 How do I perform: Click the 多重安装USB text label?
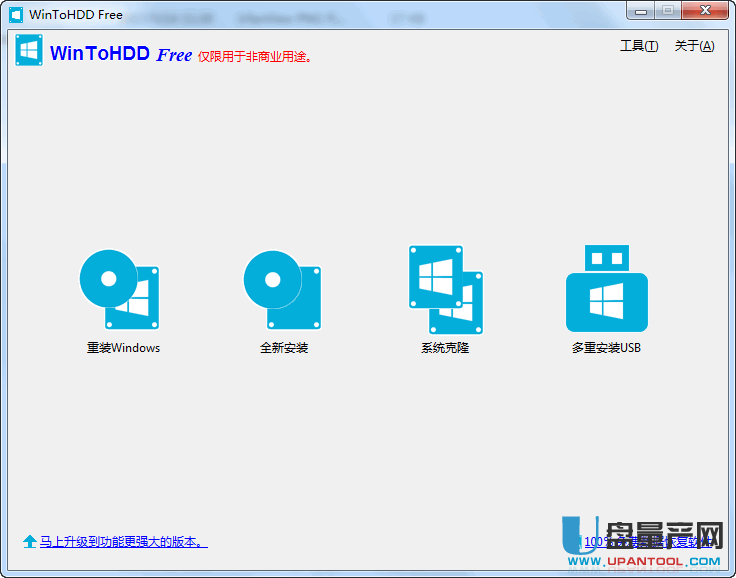pyautogui.click(x=606, y=348)
